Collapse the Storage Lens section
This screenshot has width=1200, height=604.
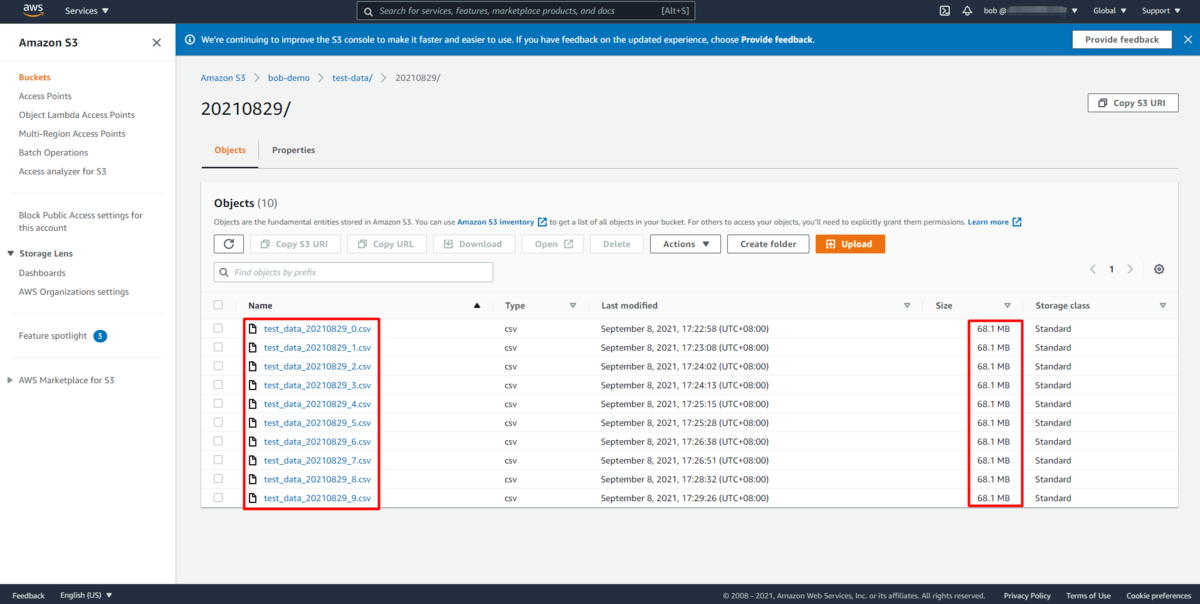pyautogui.click(x=10, y=254)
